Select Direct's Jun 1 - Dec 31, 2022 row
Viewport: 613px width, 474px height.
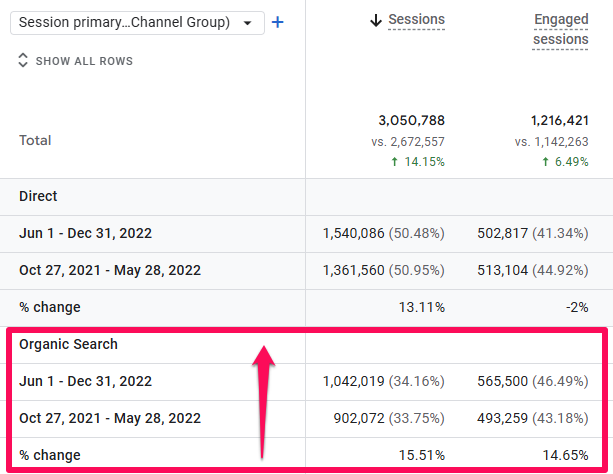pos(85,233)
